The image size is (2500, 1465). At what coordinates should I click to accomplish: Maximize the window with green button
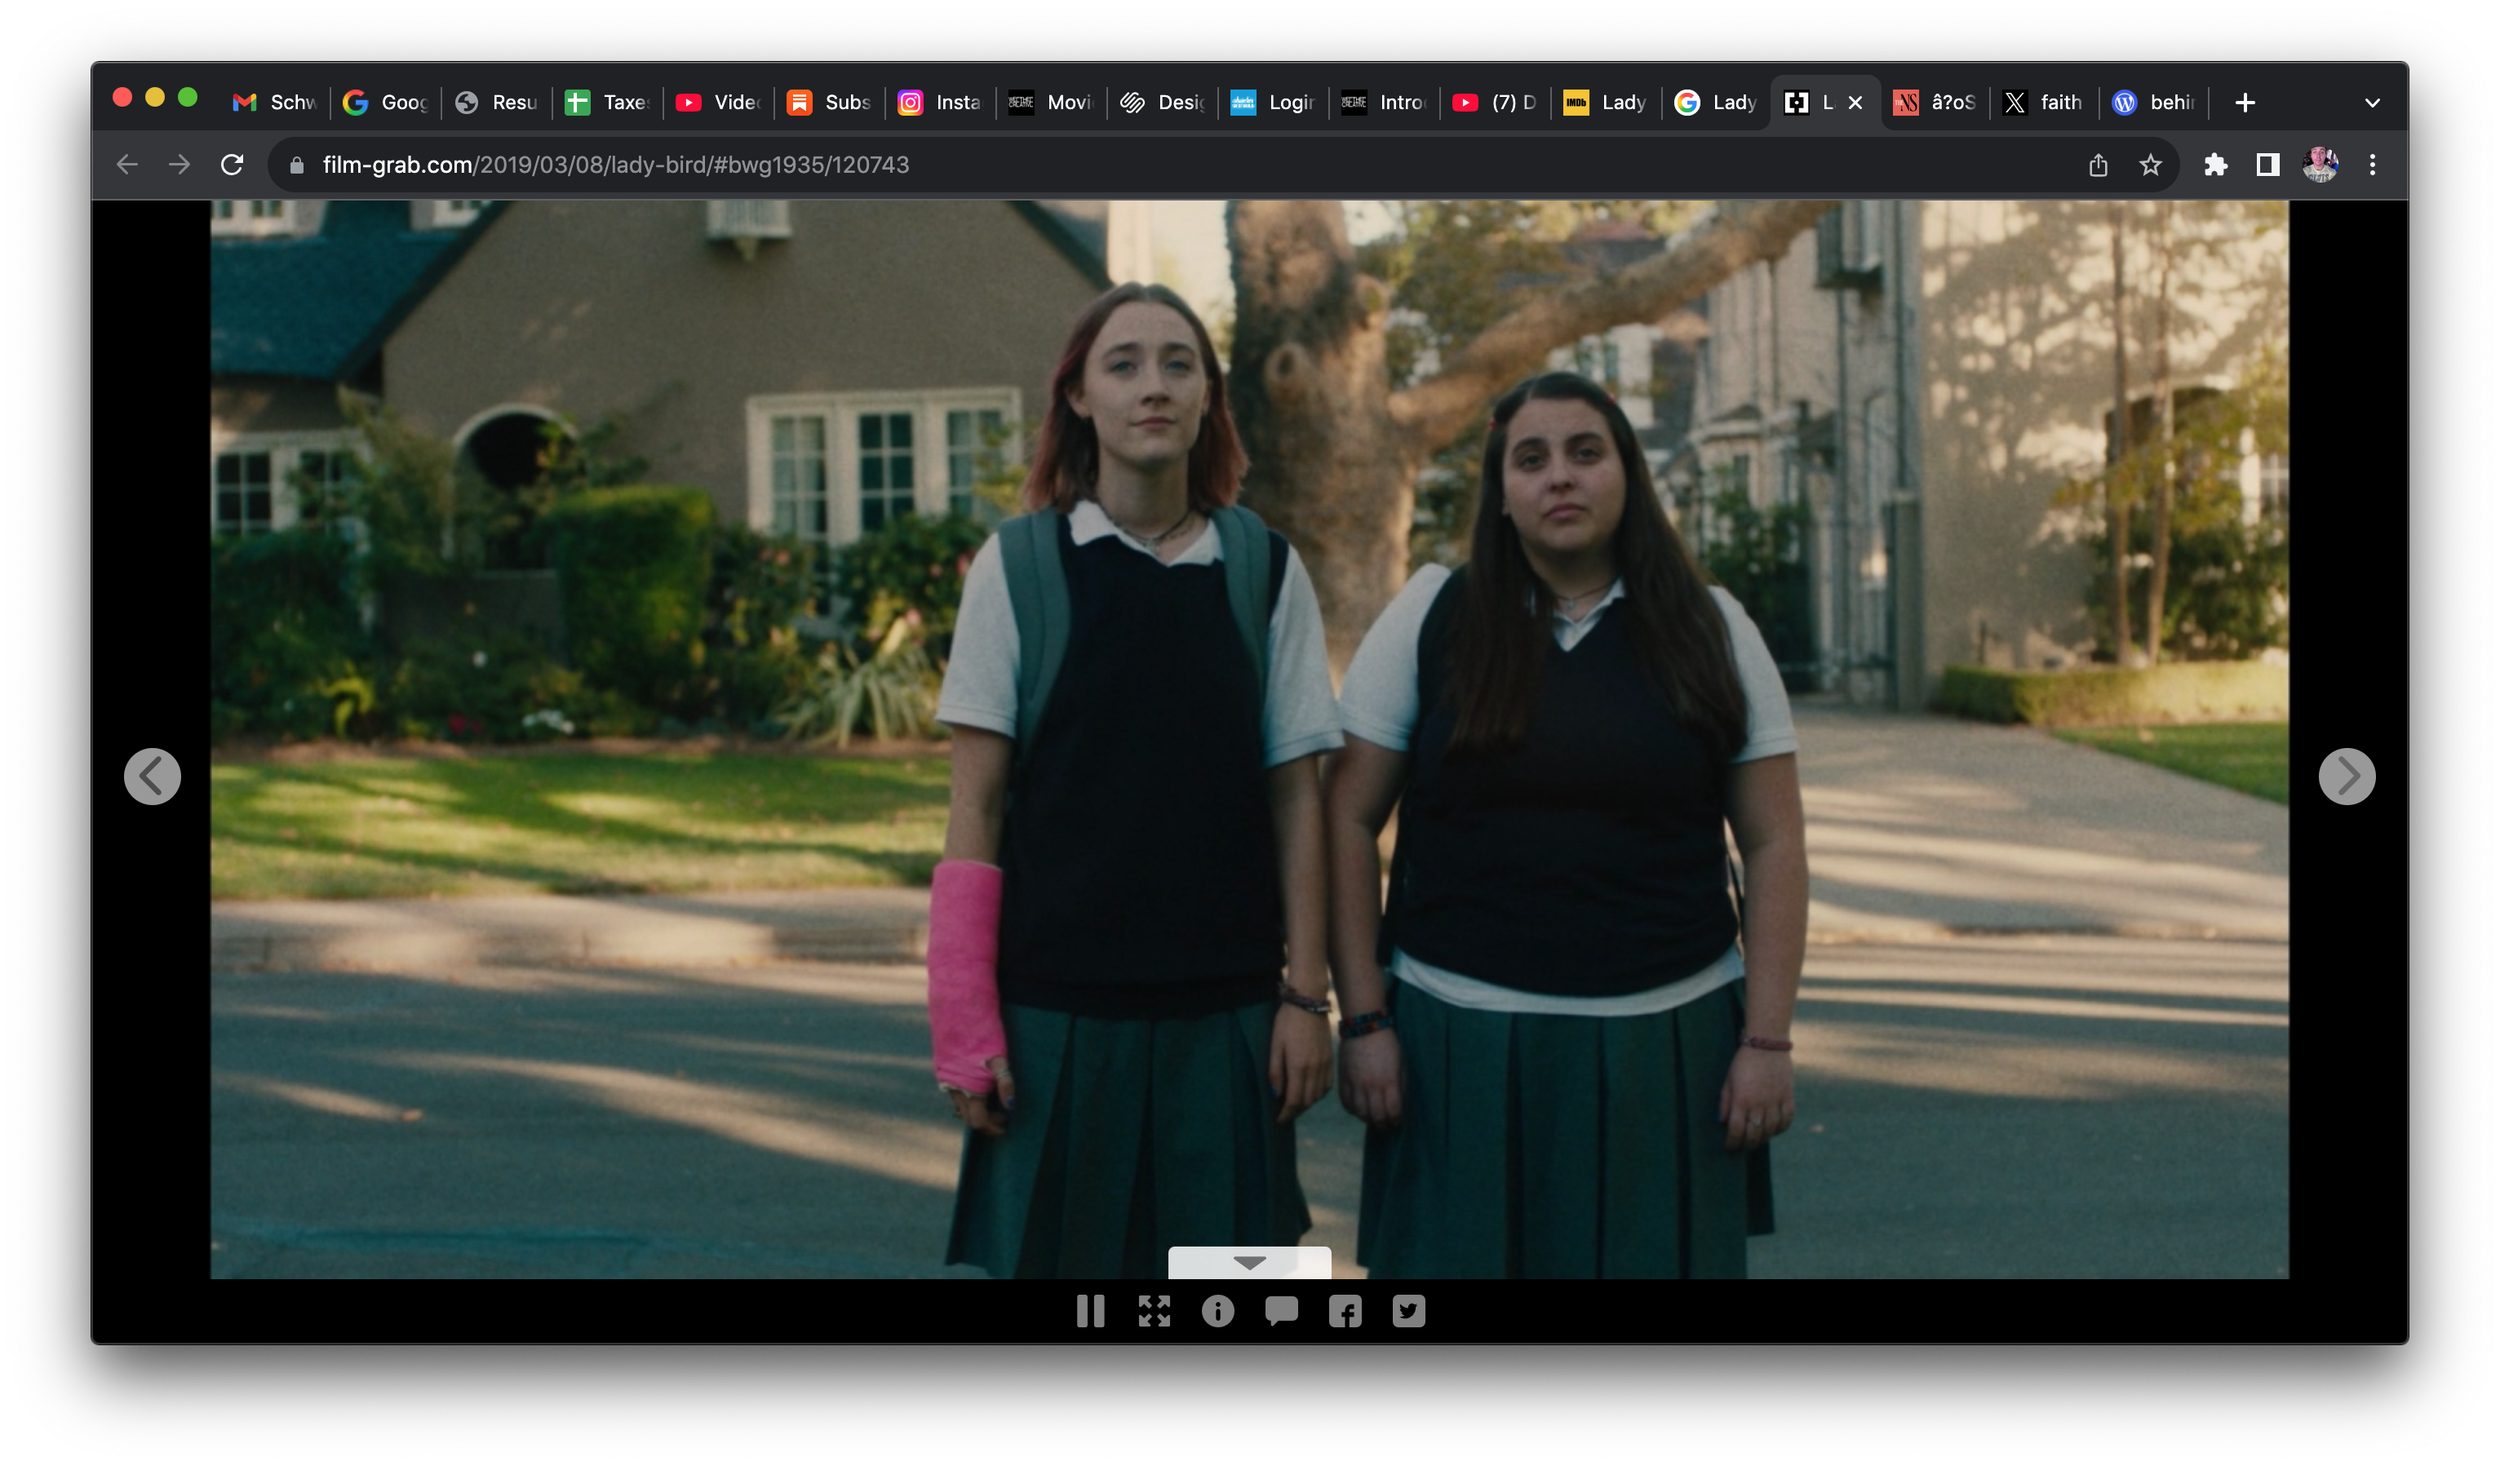pos(187,97)
